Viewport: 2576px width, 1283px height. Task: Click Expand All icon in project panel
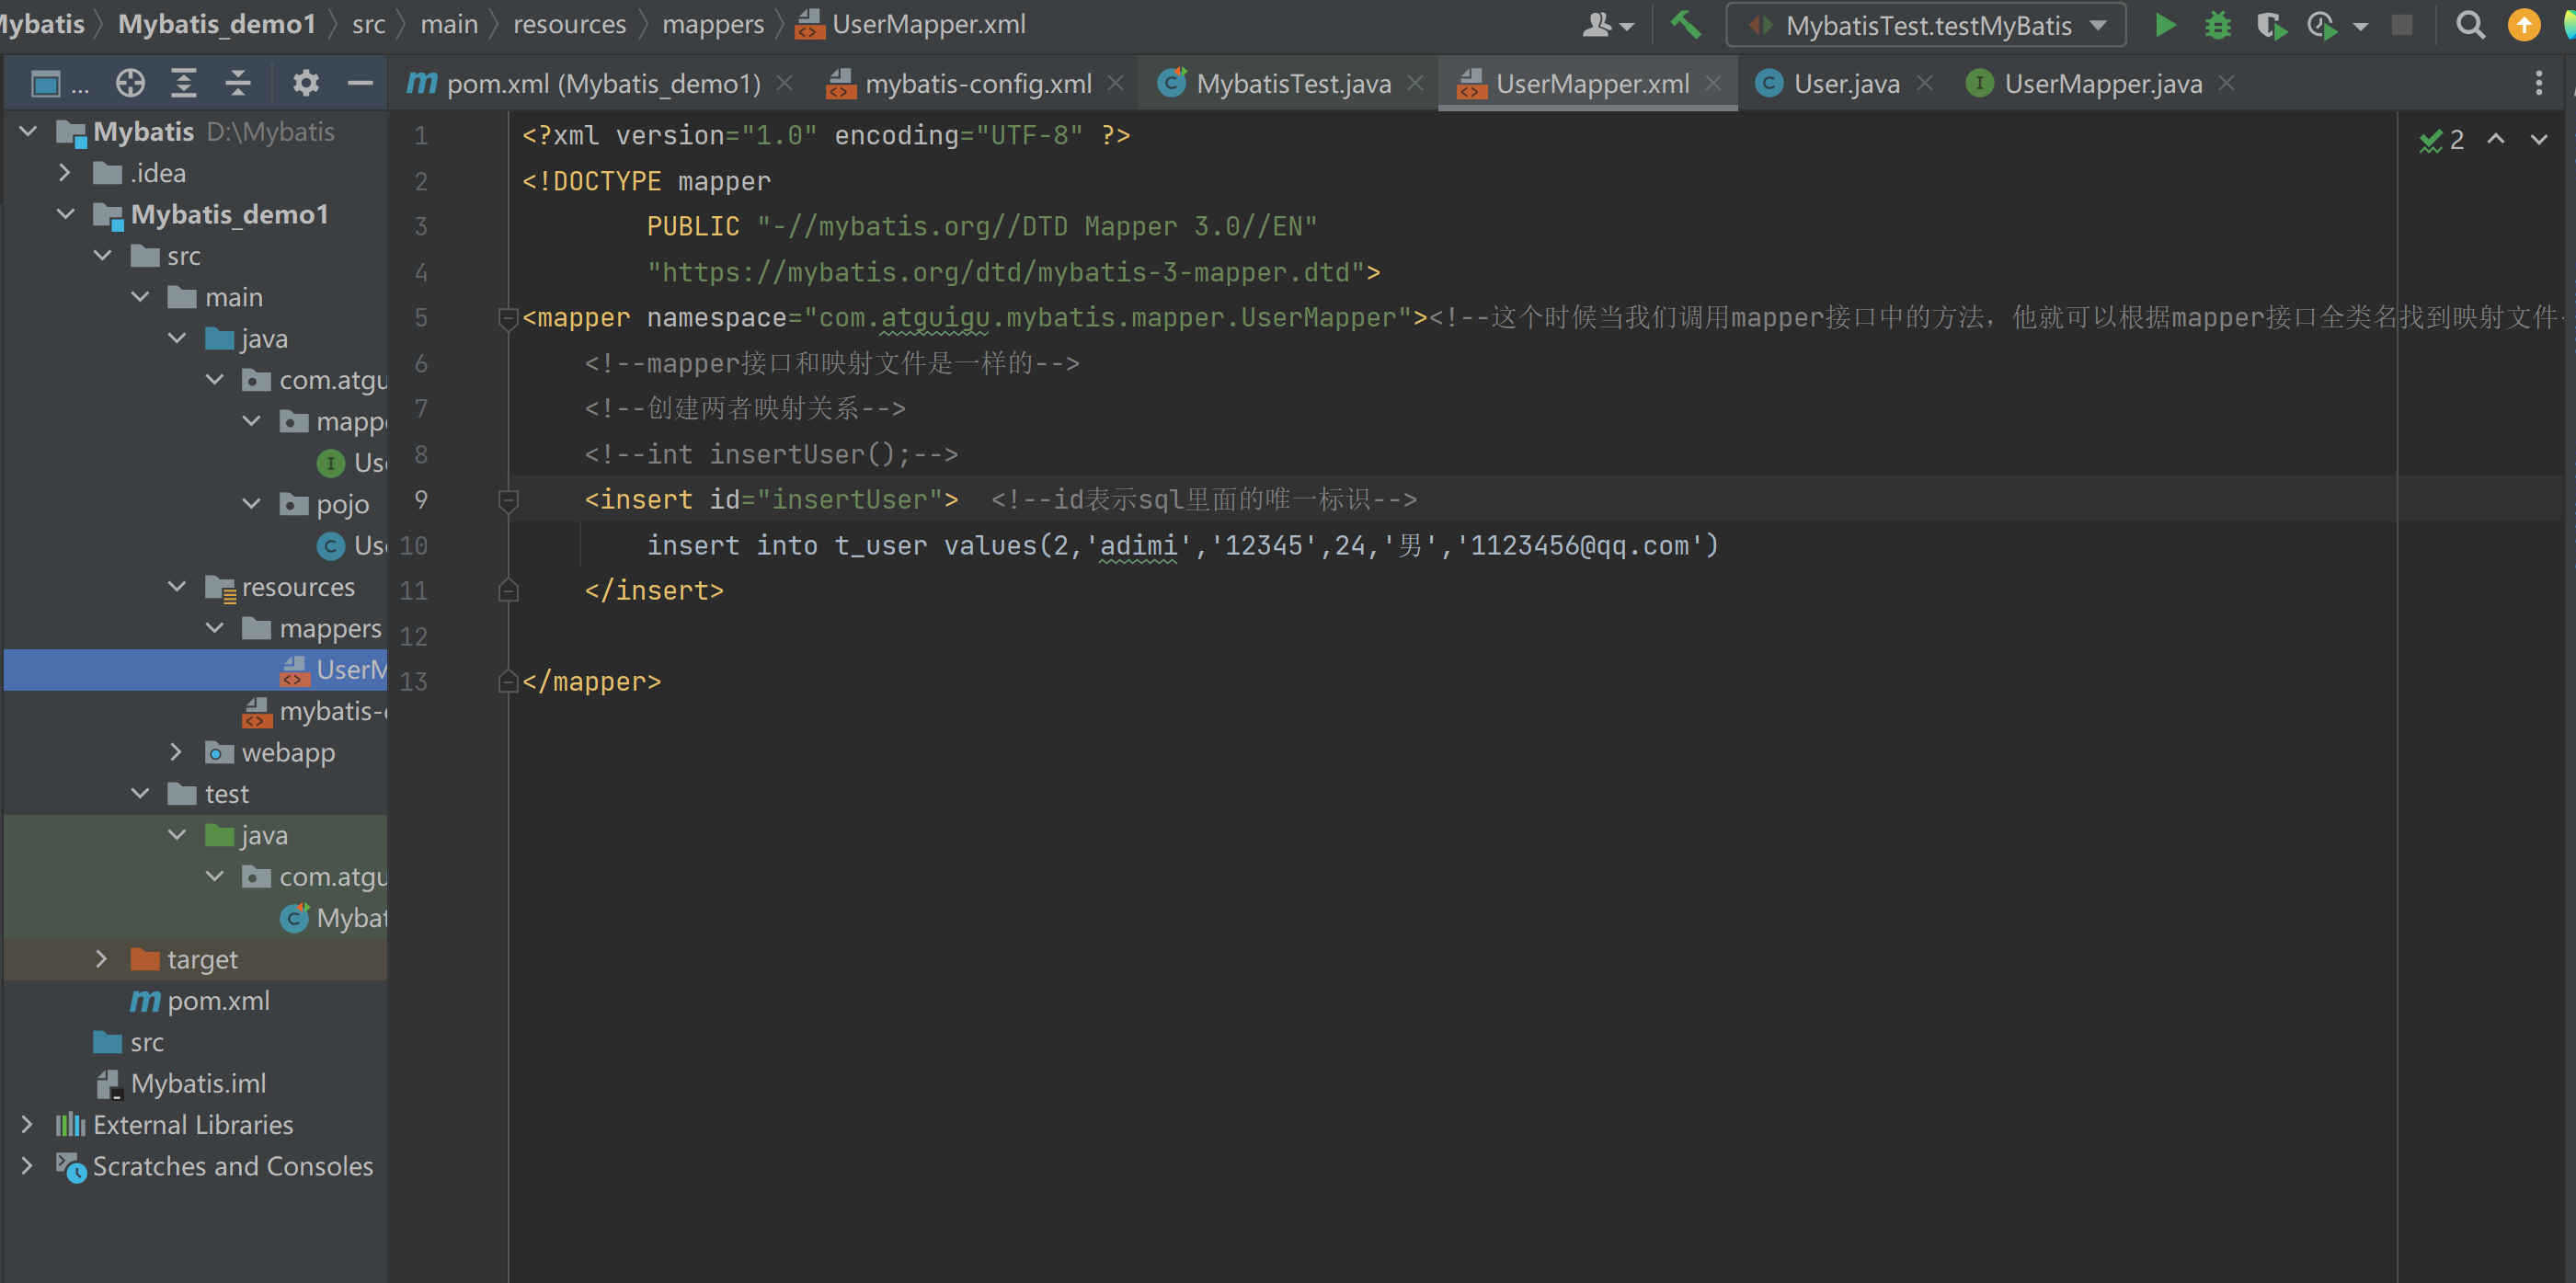click(x=183, y=83)
